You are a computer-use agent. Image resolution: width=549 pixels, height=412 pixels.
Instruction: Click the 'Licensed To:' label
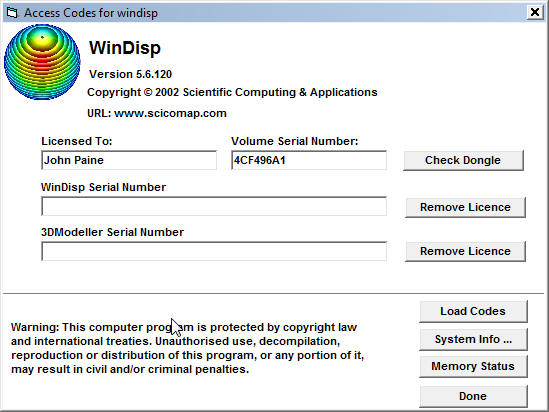(77, 141)
